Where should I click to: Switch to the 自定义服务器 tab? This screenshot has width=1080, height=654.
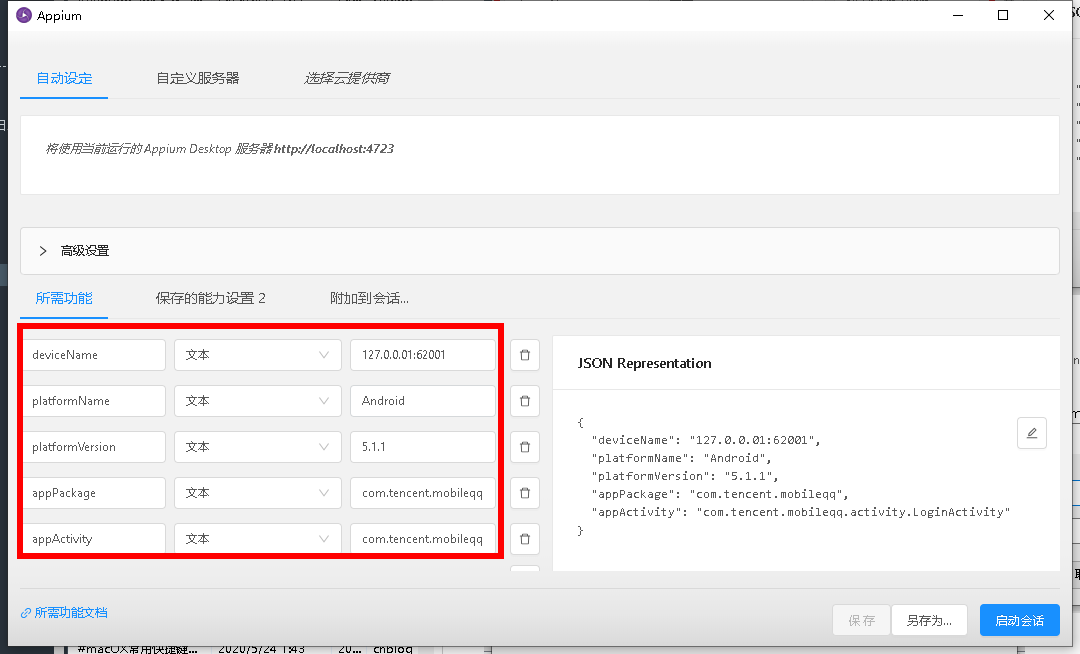(x=198, y=78)
